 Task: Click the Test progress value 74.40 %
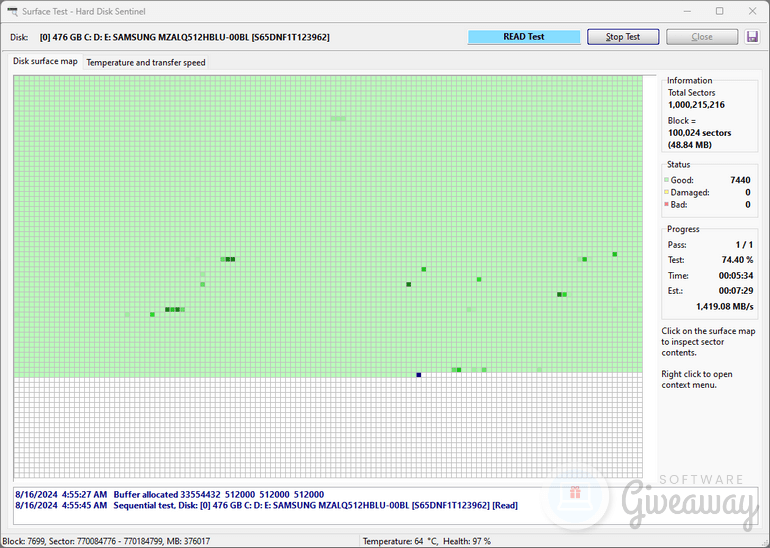737,260
